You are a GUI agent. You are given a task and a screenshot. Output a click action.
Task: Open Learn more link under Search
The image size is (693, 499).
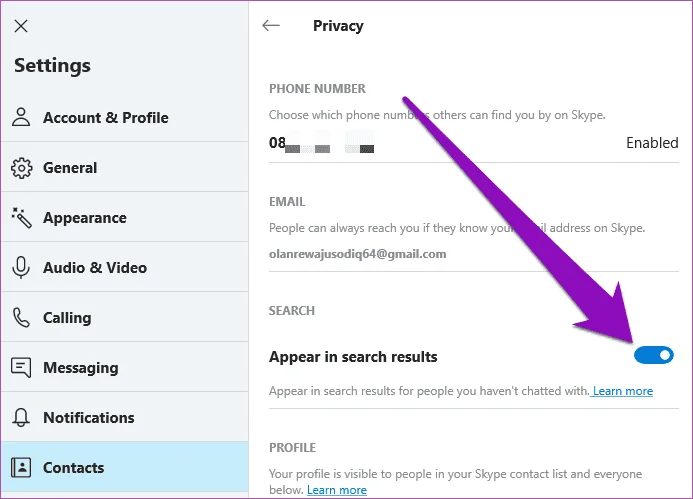click(623, 391)
